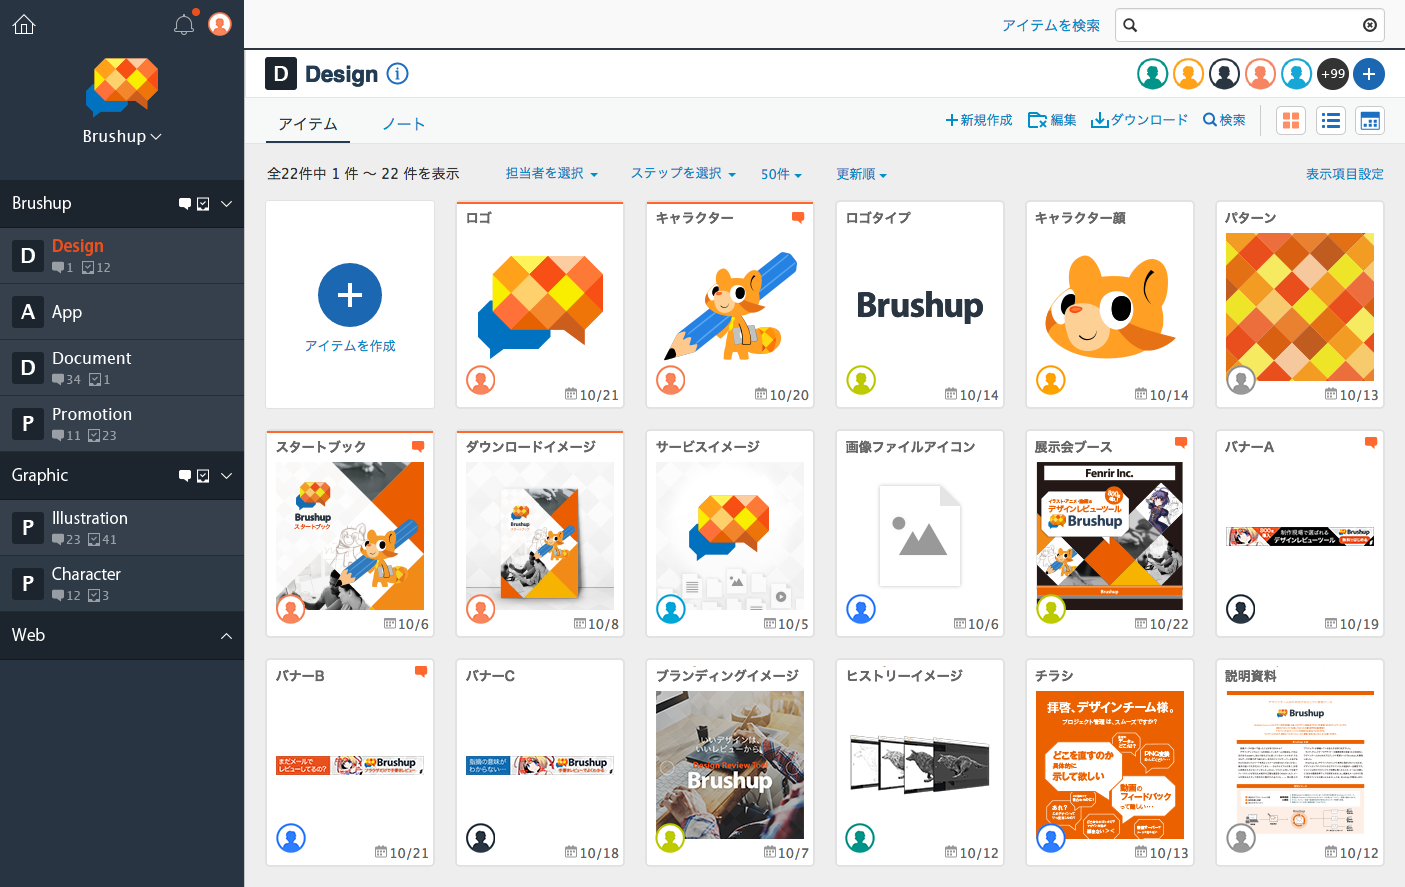Click the blue create item plus icon
The height and width of the screenshot is (887, 1405).
[x=350, y=295]
